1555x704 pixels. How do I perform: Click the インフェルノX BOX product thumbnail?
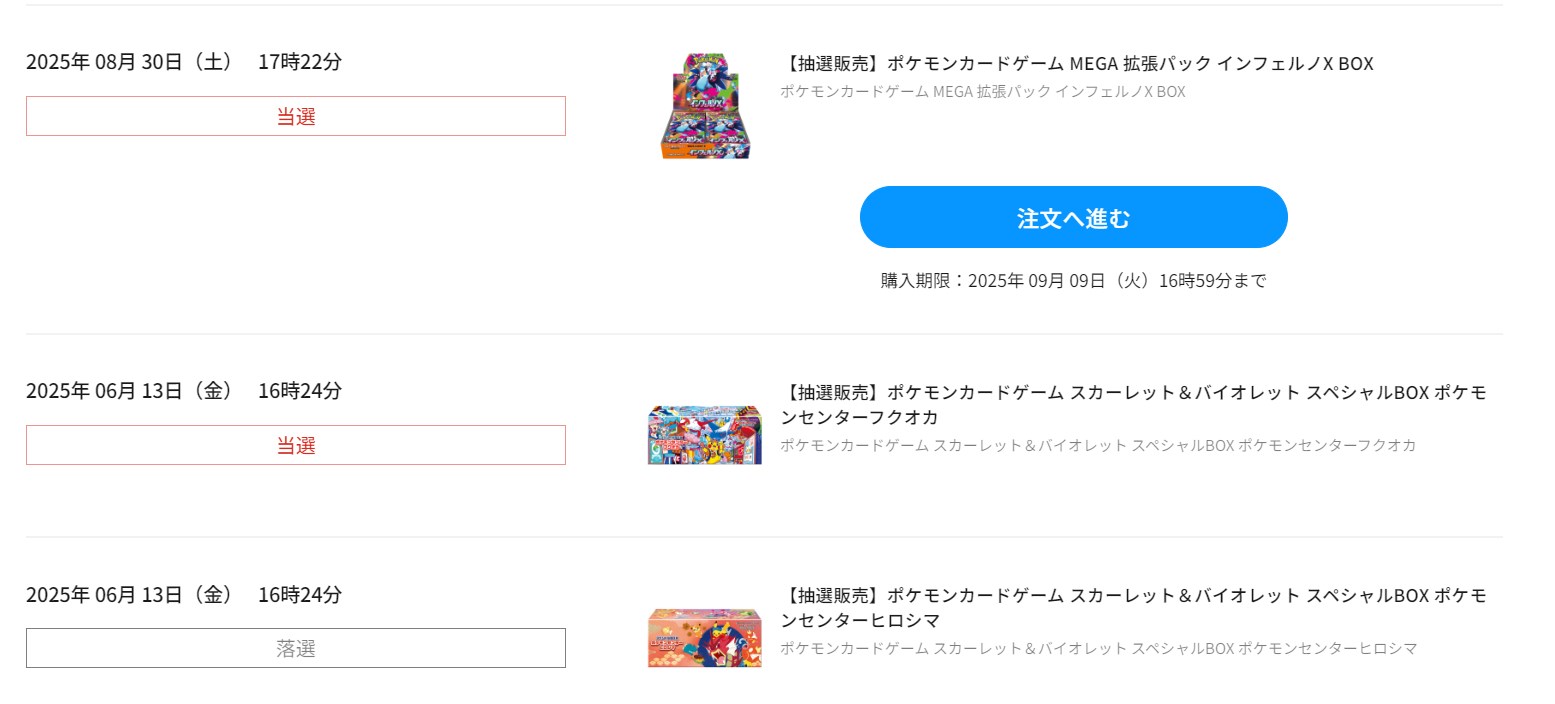click(x=705, y=106)
